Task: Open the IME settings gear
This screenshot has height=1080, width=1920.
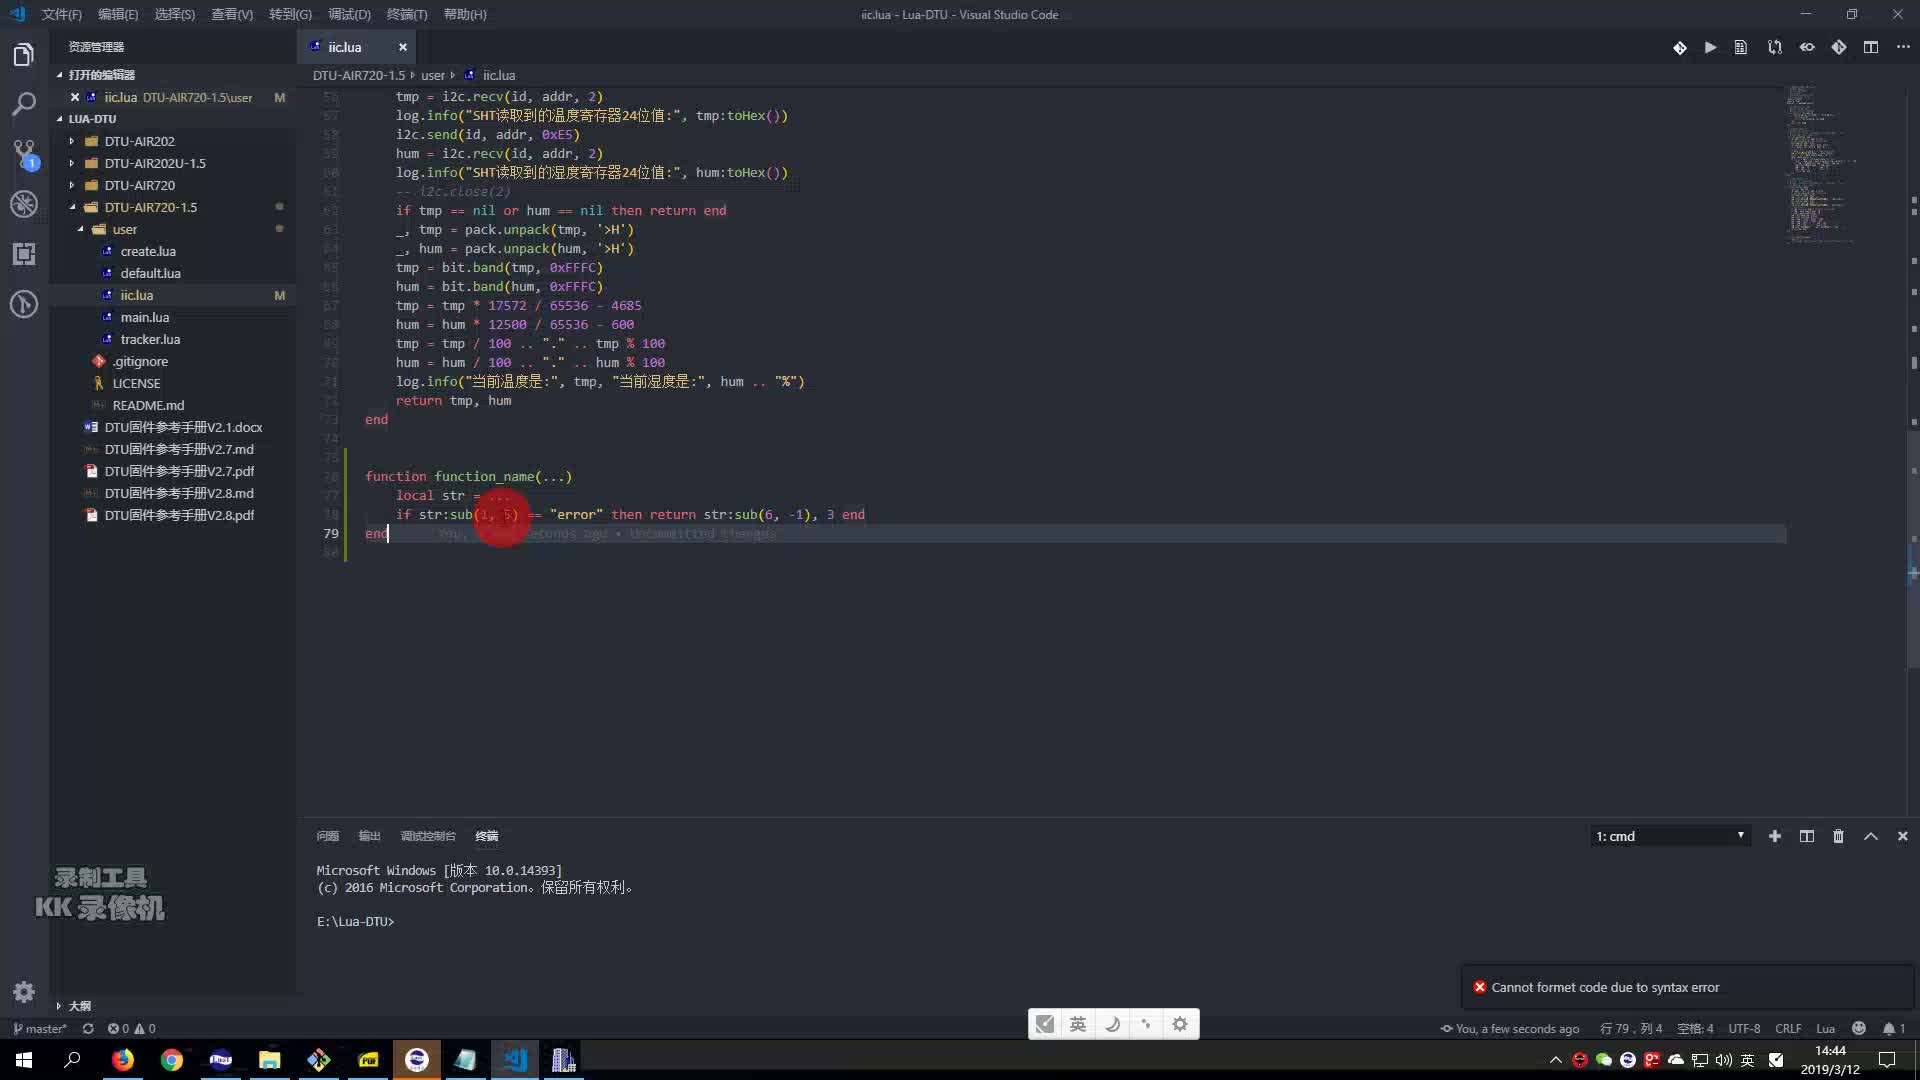Action: (x=1180, y=1024)
